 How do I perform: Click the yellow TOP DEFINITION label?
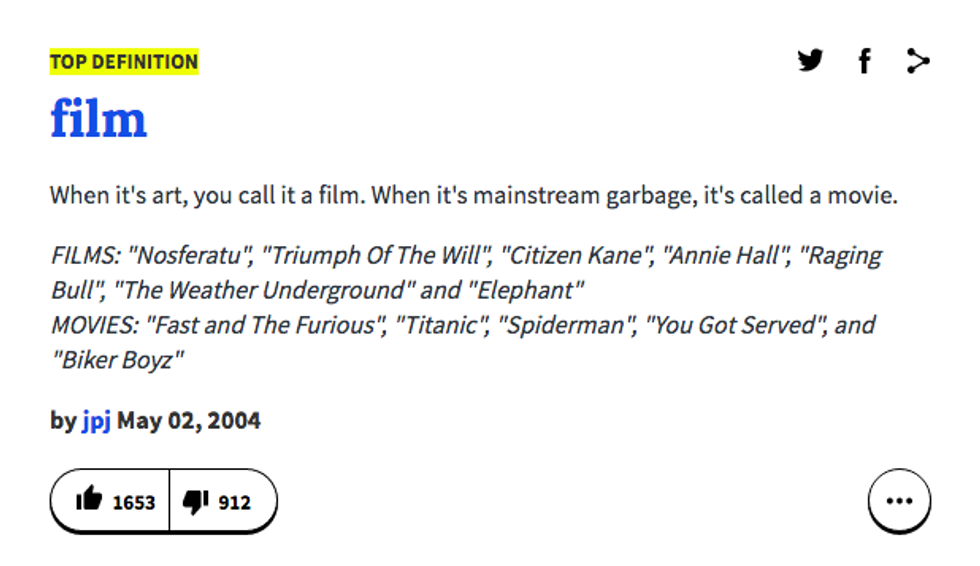click(124, 62)
